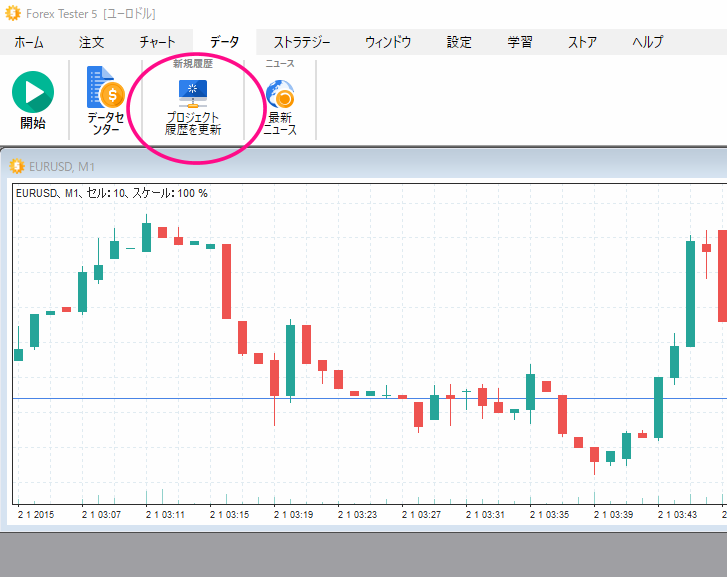Click the time label '2 1 03:39'

pos(613,514)
